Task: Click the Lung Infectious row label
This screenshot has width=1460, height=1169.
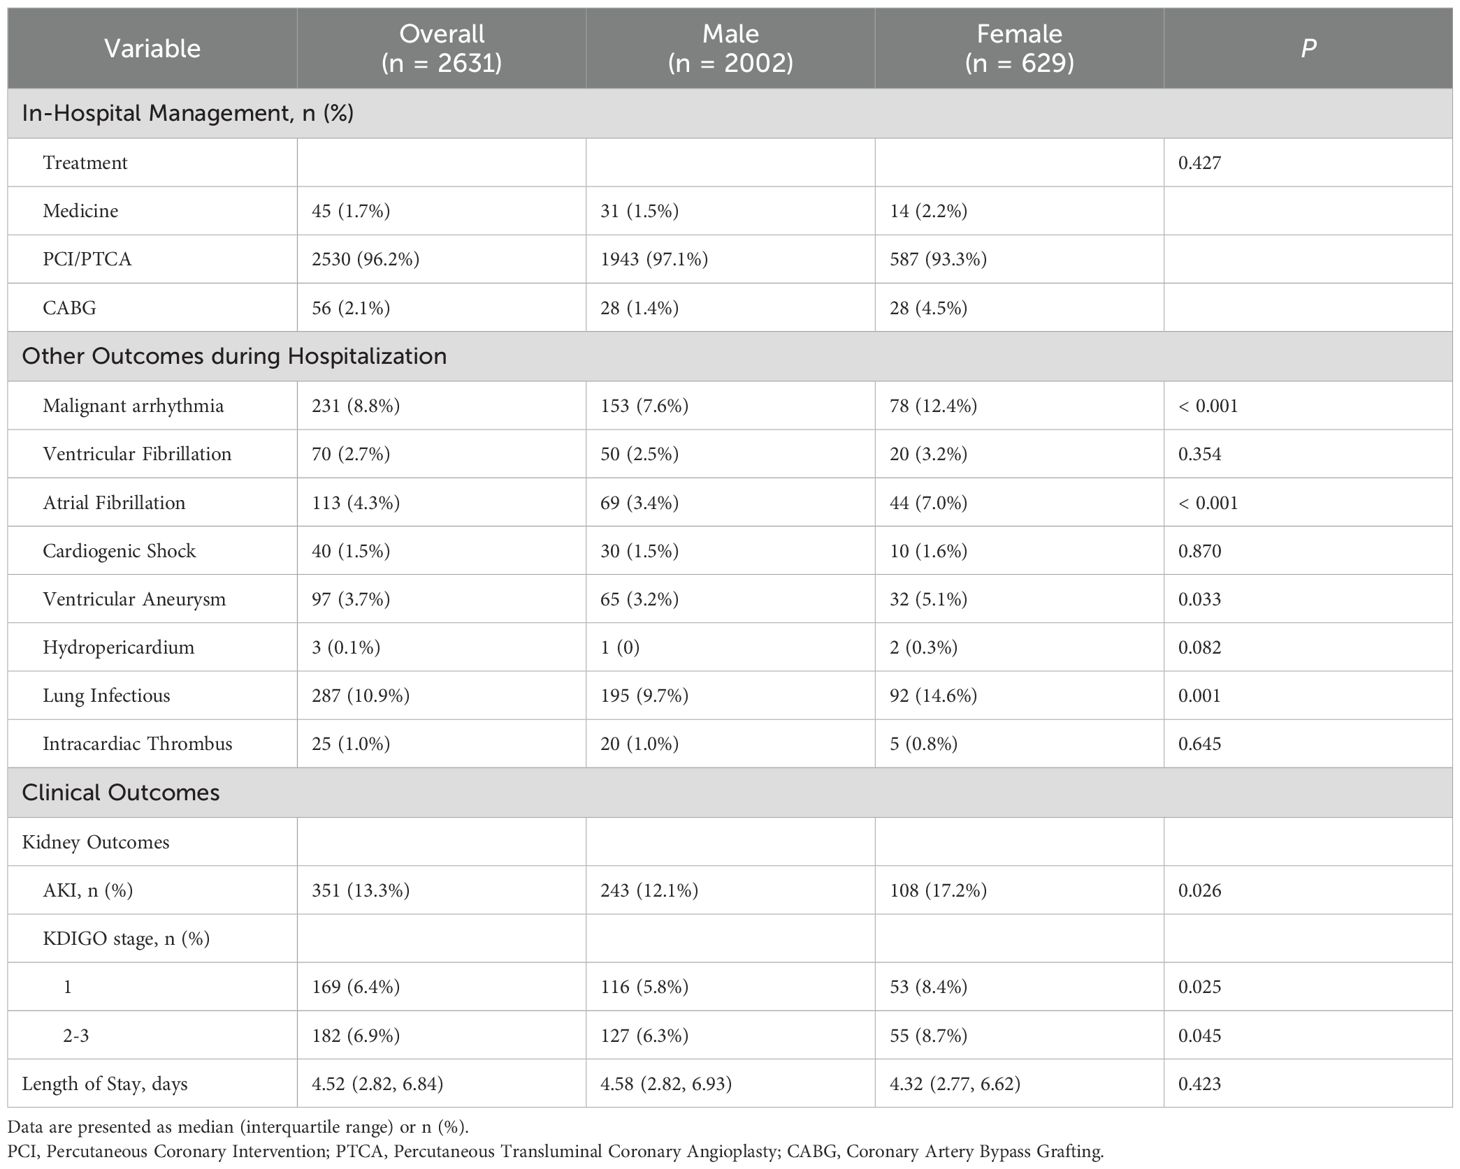Action: pyautogui.click(x=106, y=695)
